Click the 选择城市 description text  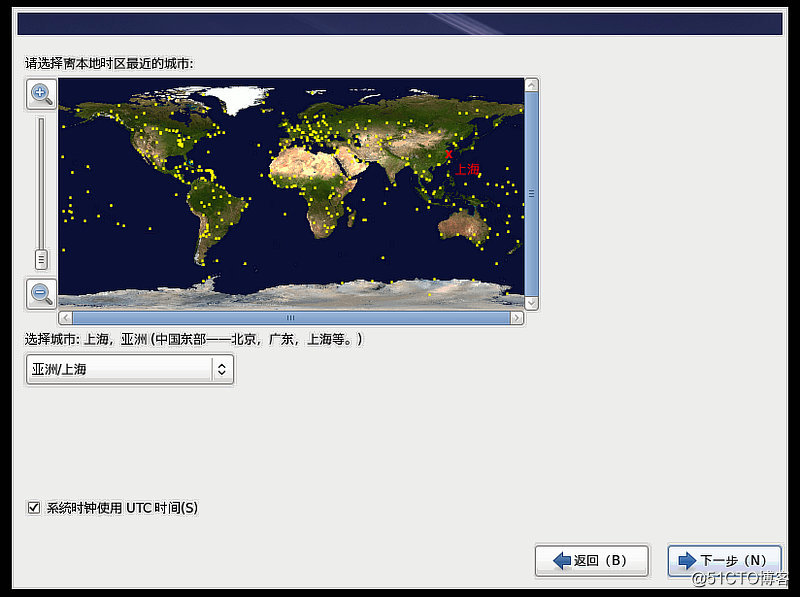[x=194, y=339]
